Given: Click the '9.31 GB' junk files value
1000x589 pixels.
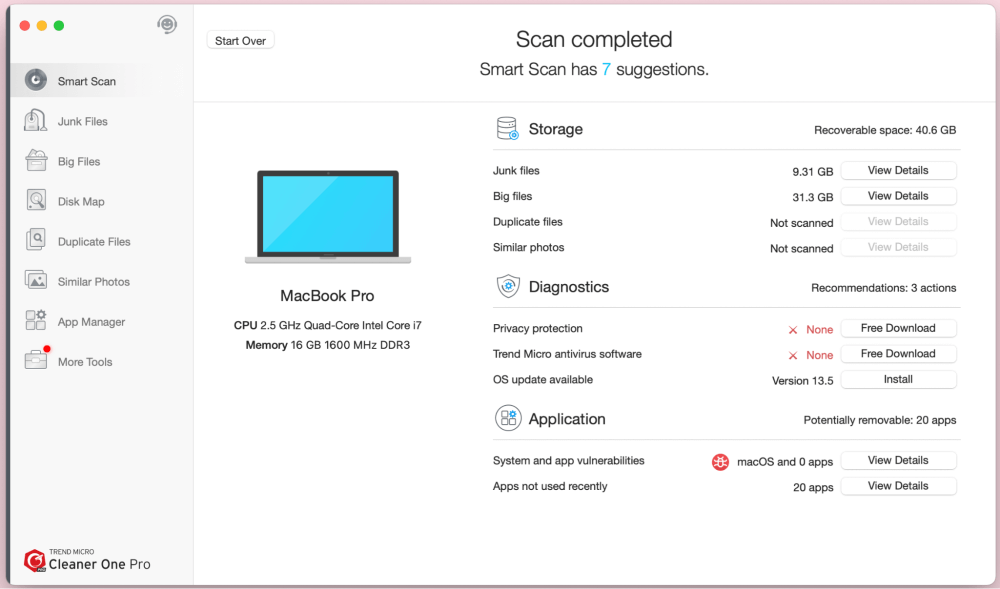Looking at the screenshot, I should tap(812, 171).
